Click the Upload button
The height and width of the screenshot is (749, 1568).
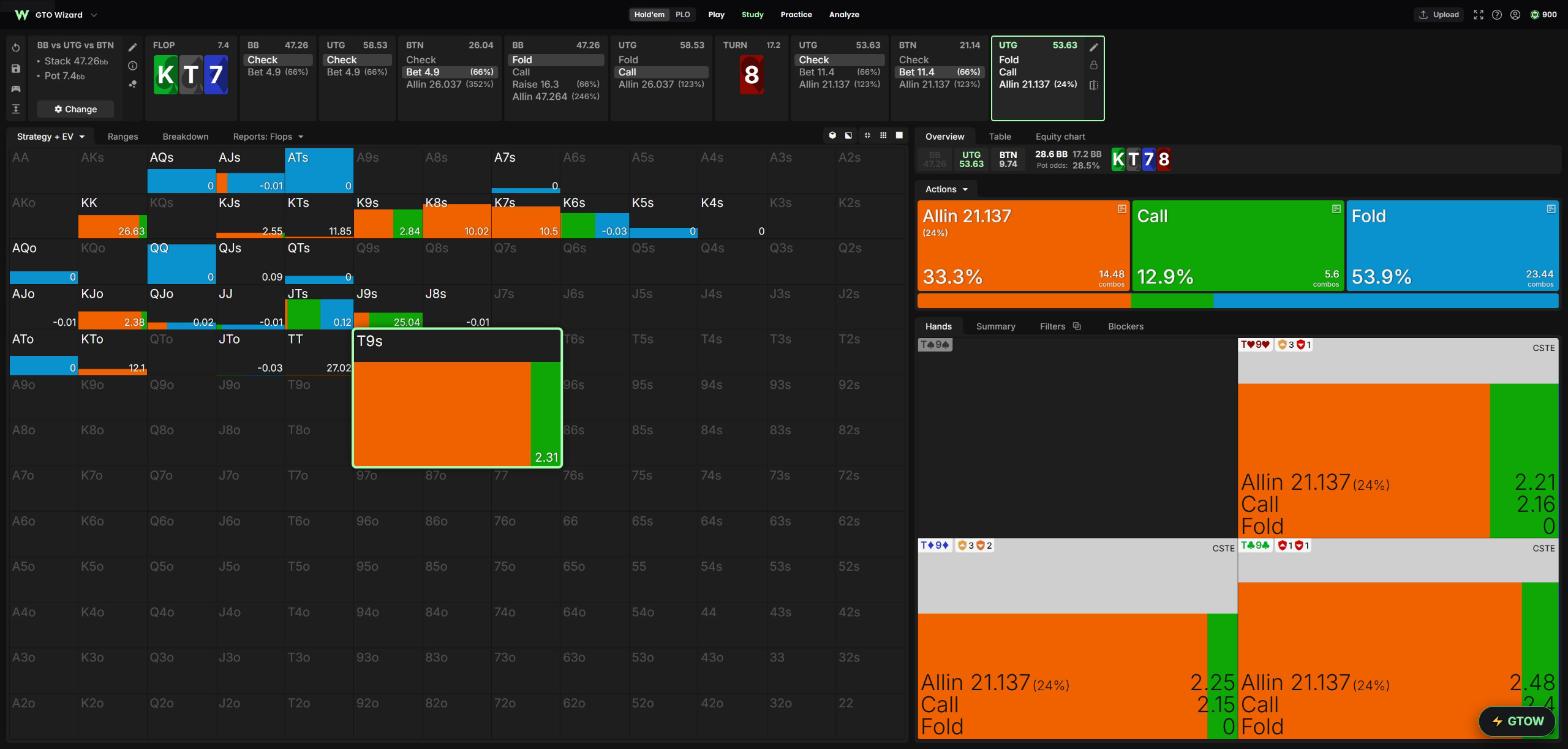point(1439,15)
